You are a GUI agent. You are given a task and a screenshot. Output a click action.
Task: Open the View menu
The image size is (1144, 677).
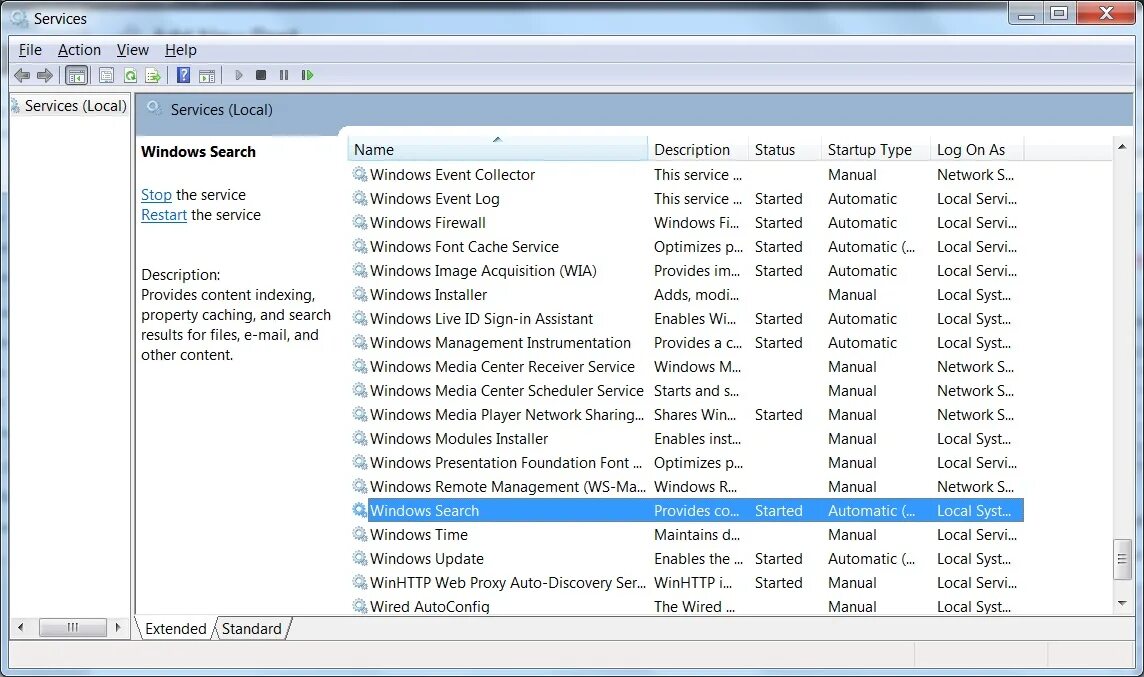point(133,50)
